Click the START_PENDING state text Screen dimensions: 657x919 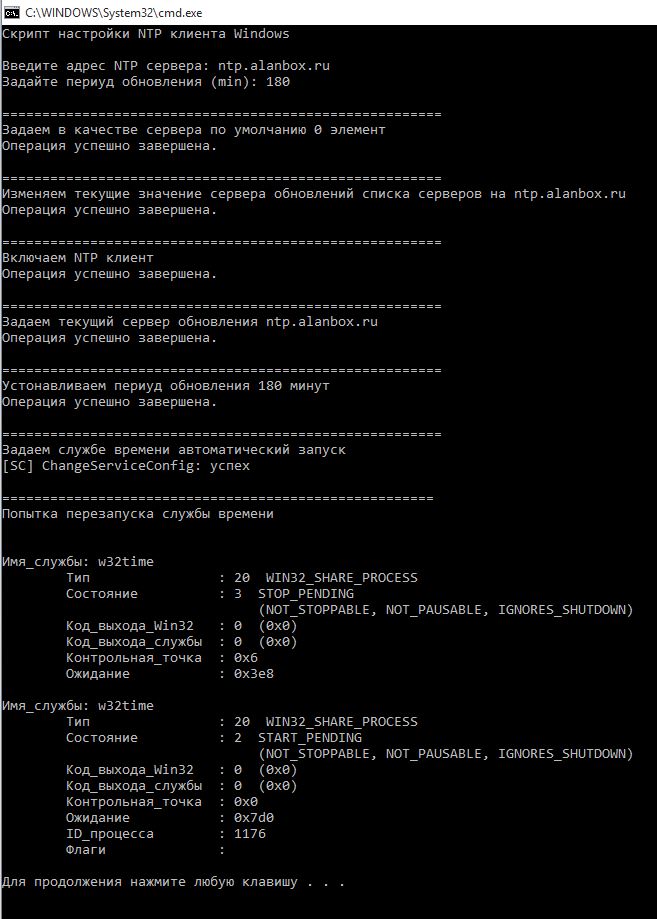click(310, 738)
